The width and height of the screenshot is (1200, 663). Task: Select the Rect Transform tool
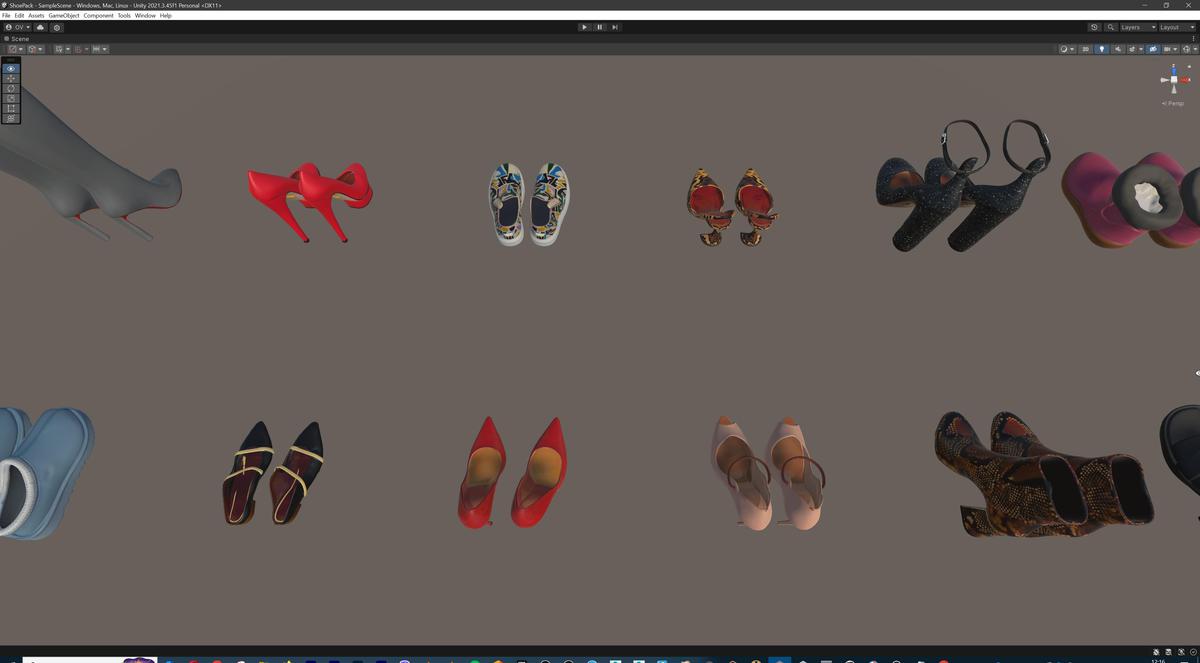(10, 108)
